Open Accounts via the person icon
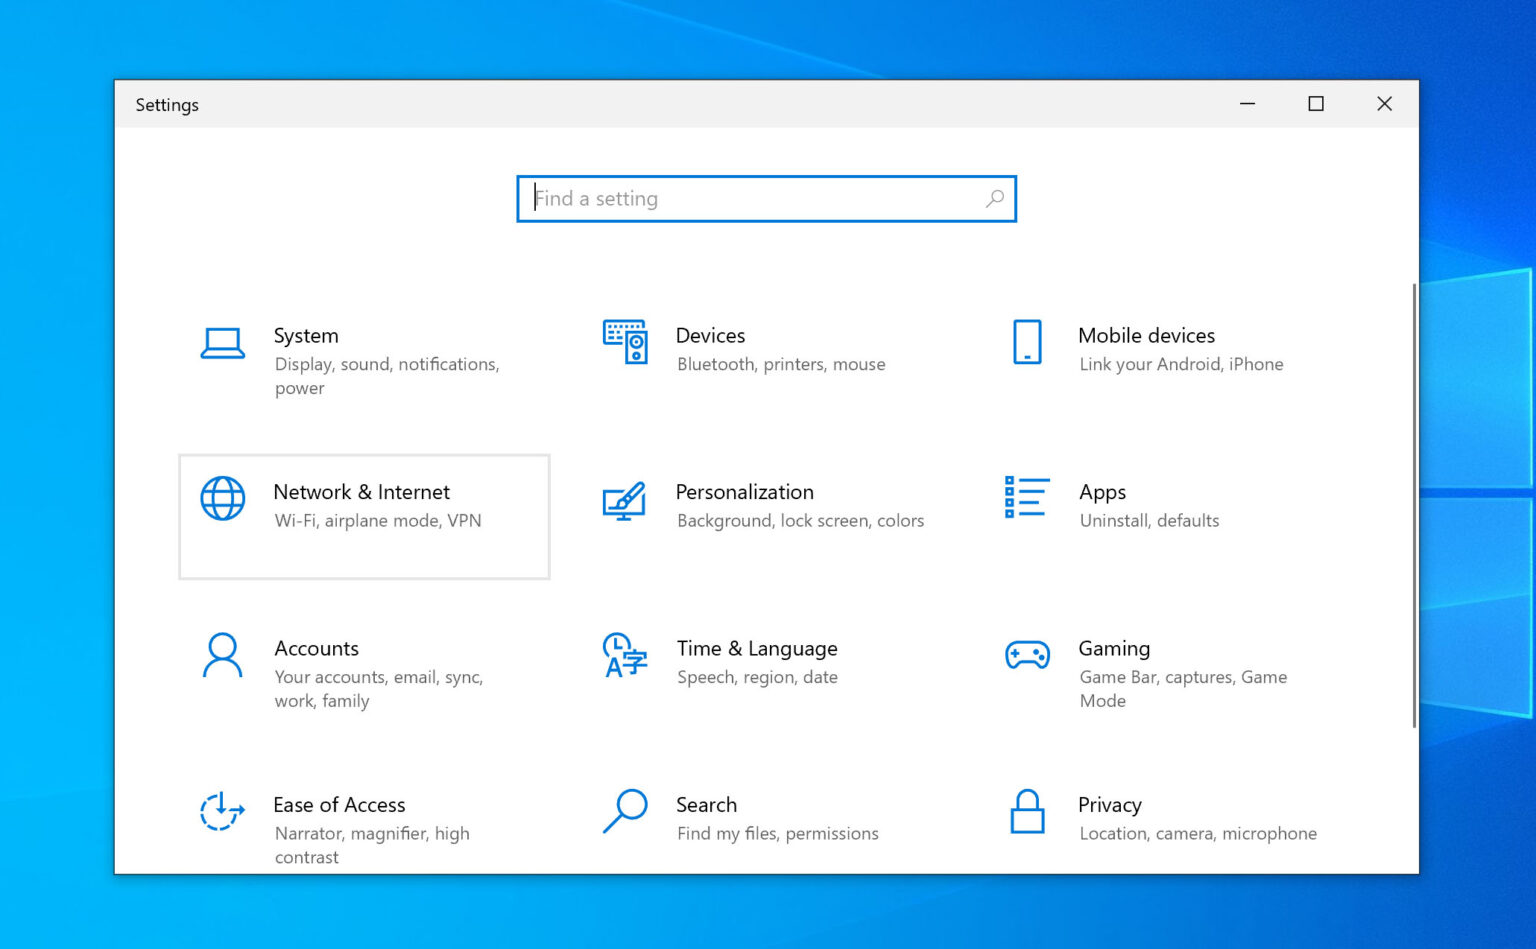Image resolution: width=1536 pixels, height=949 pixels. coord(222,656)
